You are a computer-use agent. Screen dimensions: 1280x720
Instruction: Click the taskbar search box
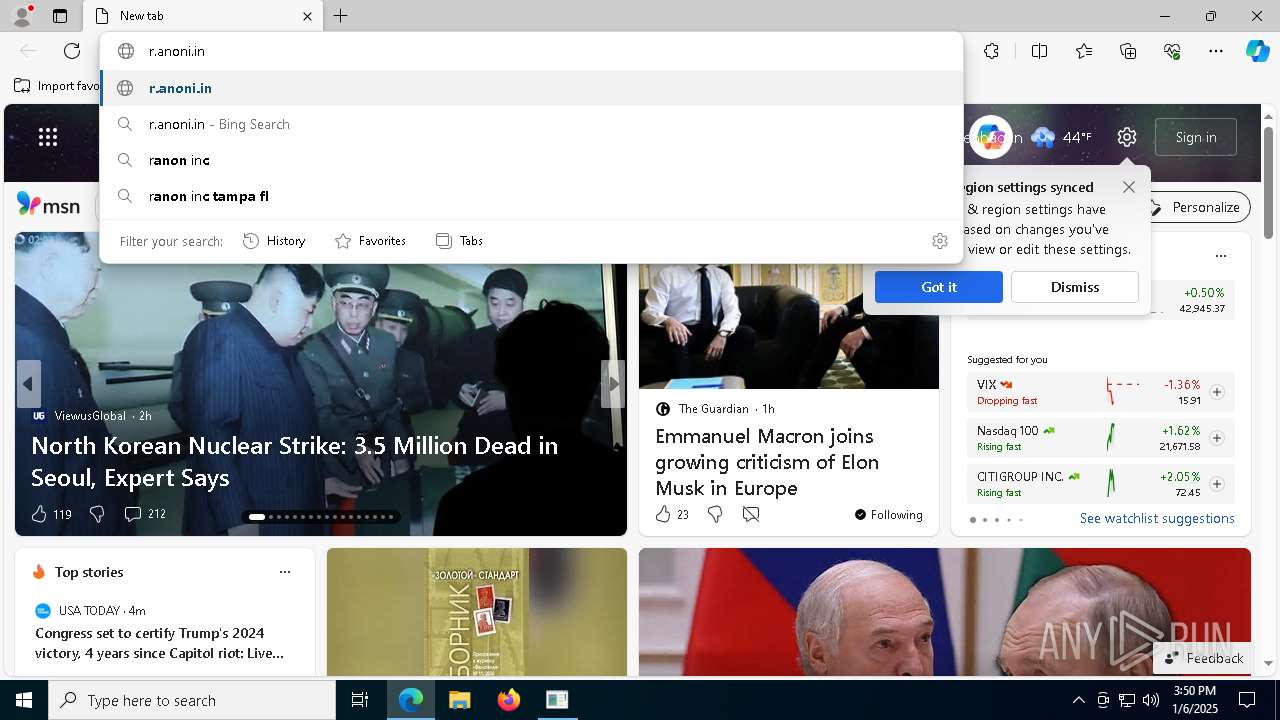click(x=192, y=700)
